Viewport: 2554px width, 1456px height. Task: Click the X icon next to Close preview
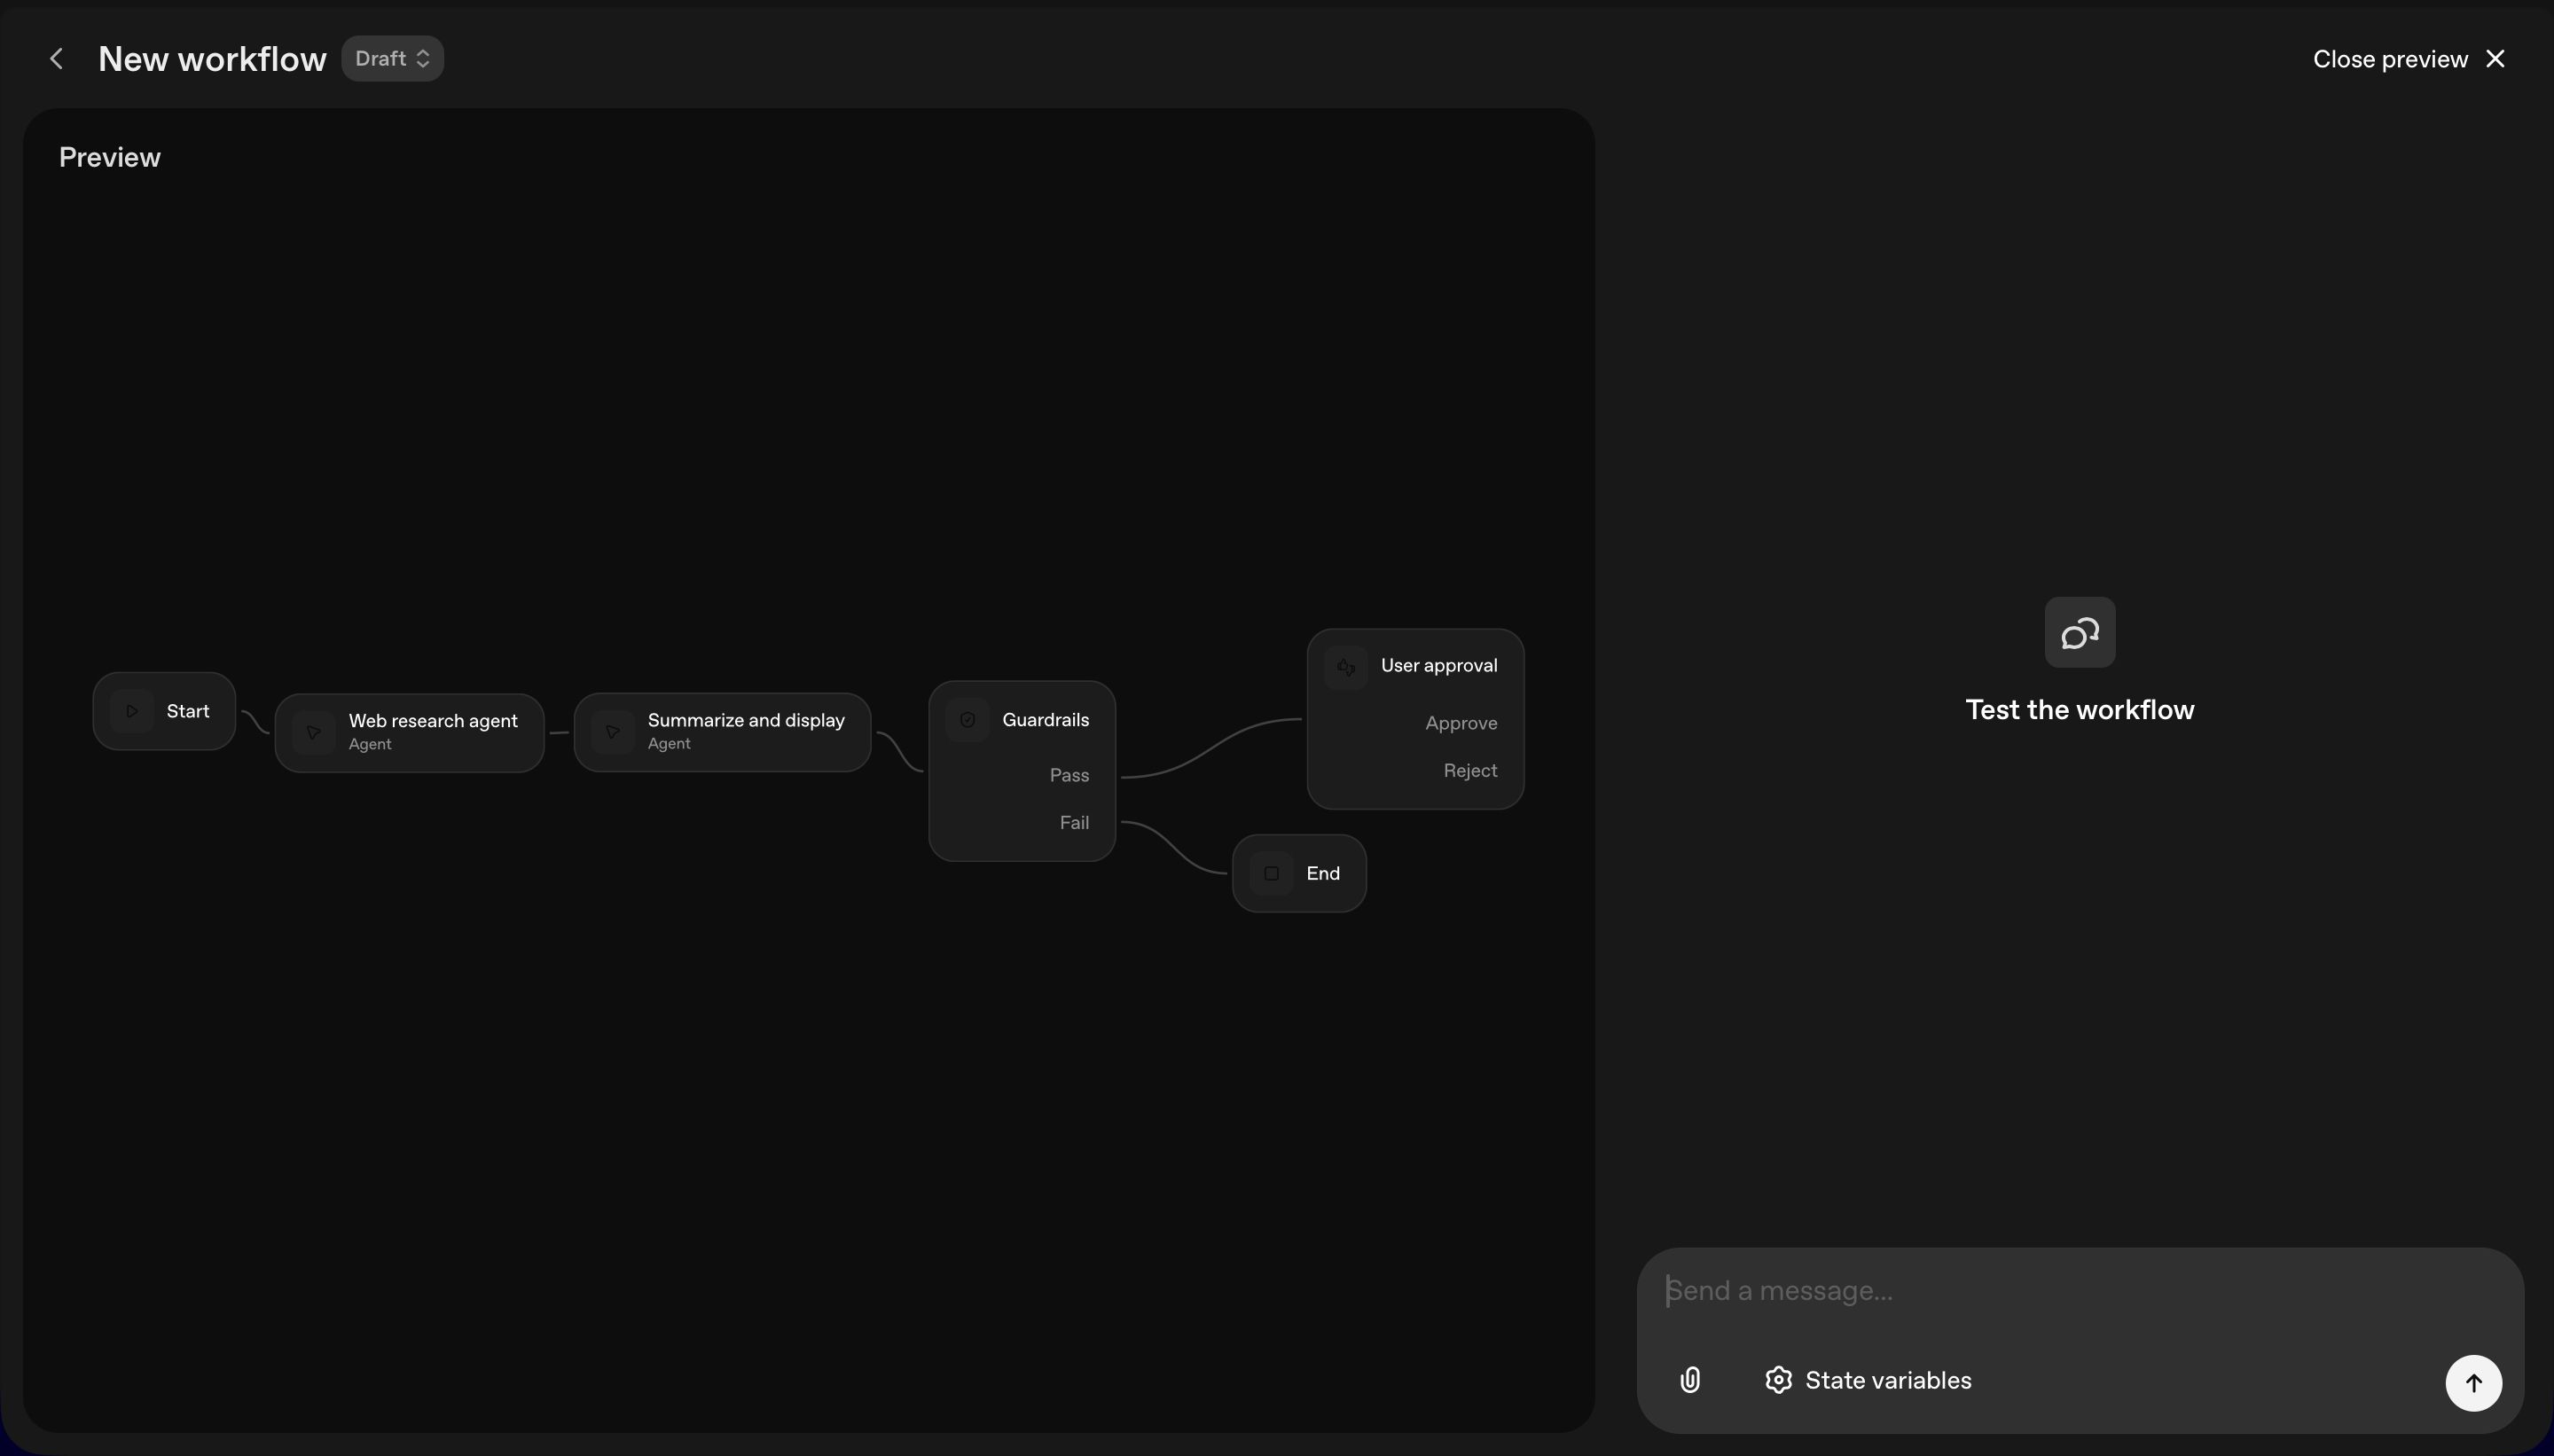pyautogui.click(x=2495, y=59)
